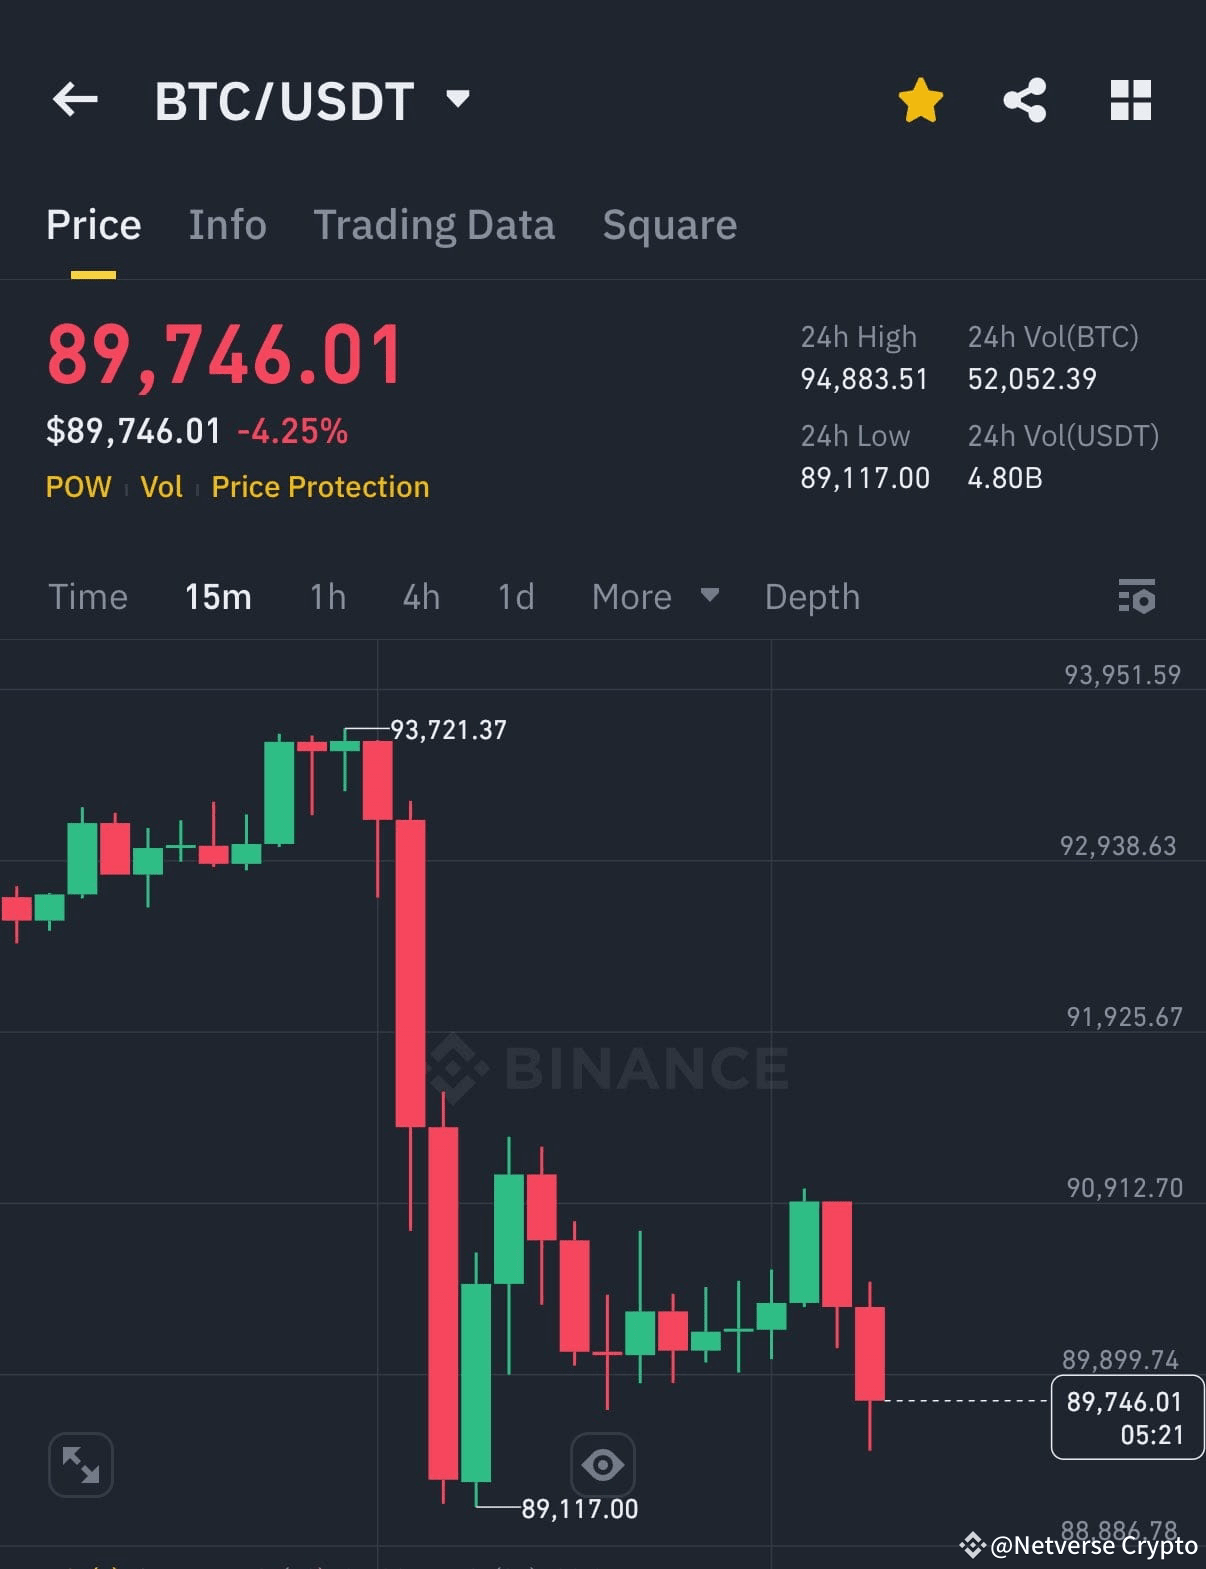Open sharing options via the share icon
The height and width of the screenshot is (1569, 1206).
coord(1024,99)
